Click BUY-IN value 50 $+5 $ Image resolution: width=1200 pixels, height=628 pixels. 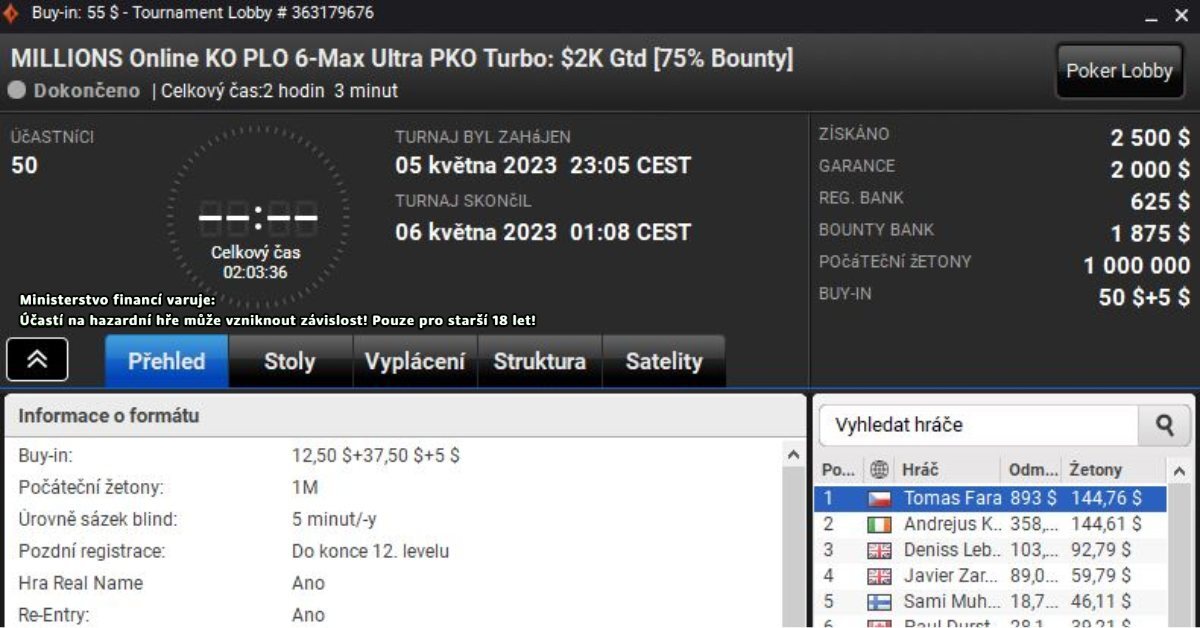point(1144,298)
